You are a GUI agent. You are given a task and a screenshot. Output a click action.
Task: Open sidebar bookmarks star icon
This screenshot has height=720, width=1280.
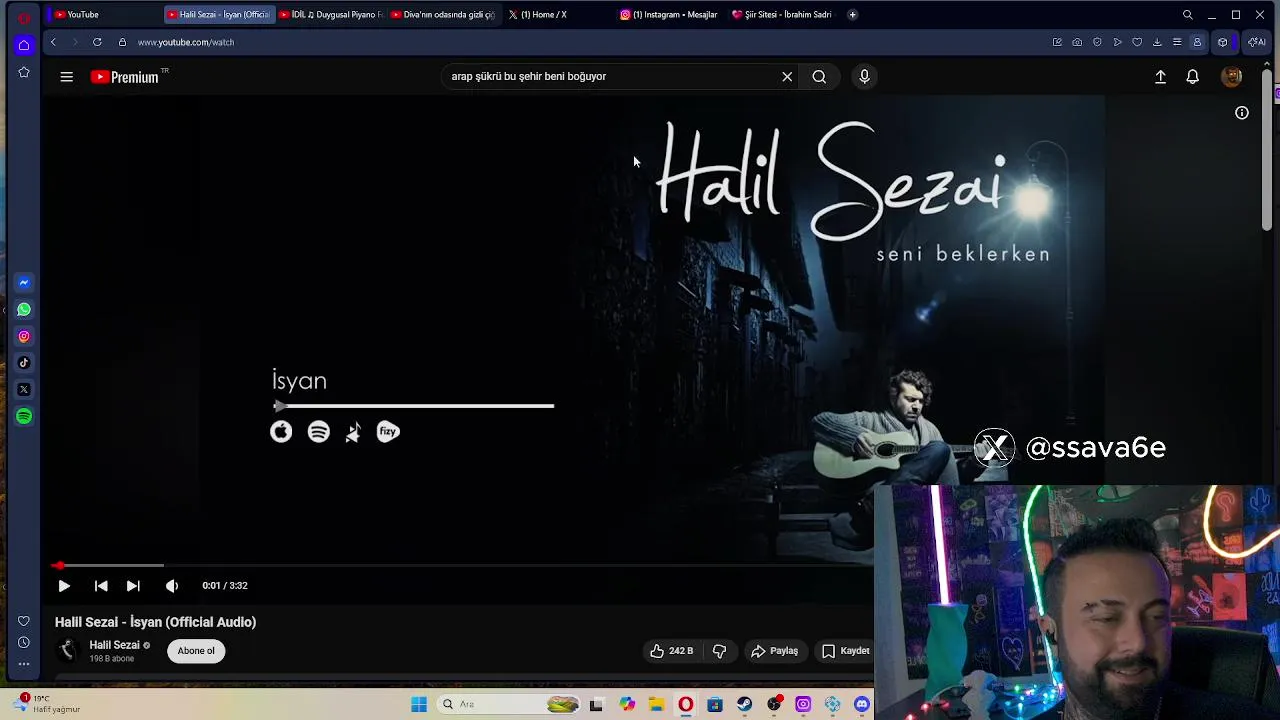(x=24, y=72)
